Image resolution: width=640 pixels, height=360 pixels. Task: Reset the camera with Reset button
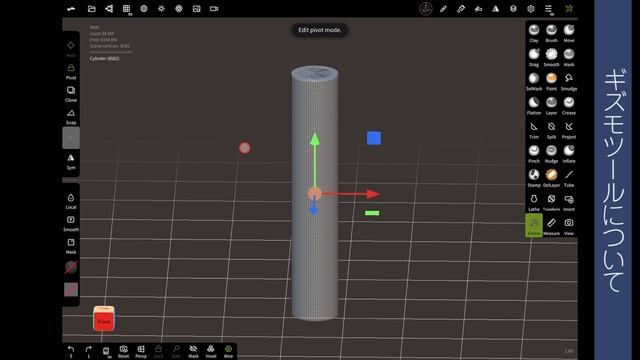tap(123, 351)
